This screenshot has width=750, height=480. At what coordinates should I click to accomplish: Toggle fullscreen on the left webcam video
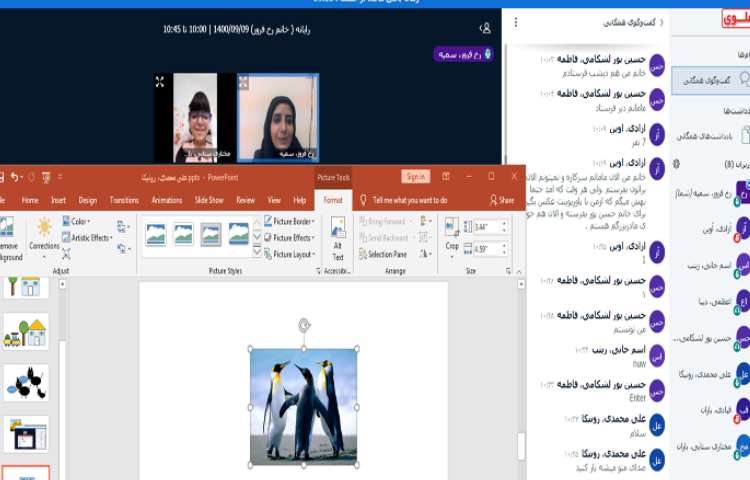pyautogui.click(x=160, y=82)
